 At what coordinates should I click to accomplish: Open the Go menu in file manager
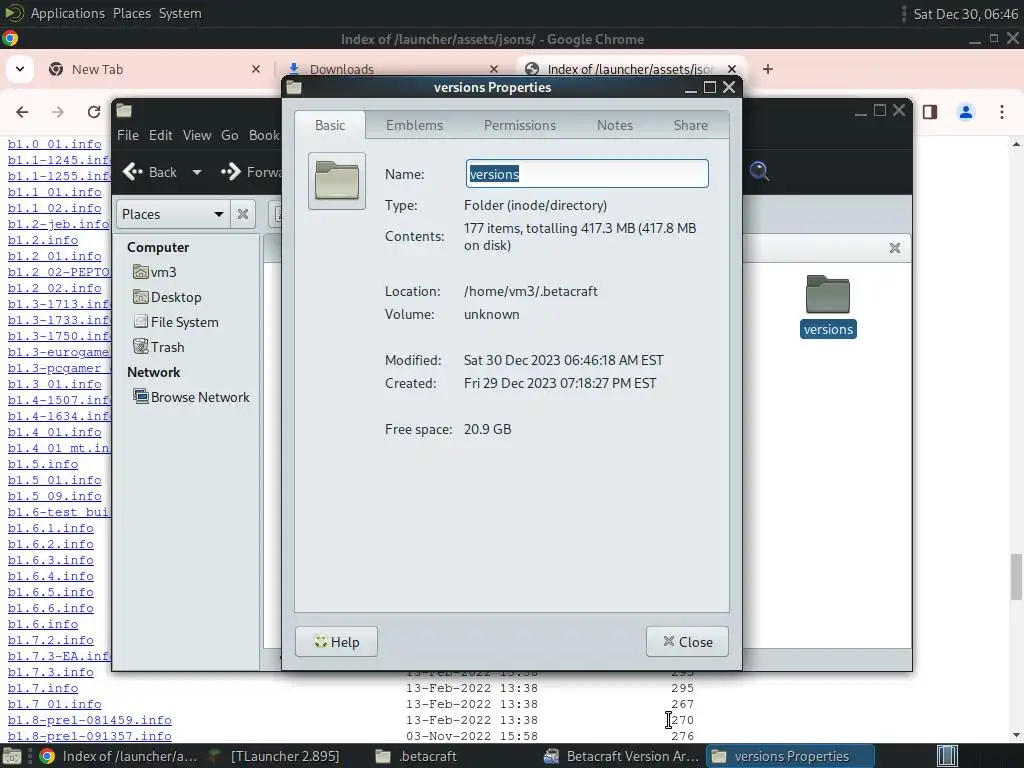coord(229,135)
